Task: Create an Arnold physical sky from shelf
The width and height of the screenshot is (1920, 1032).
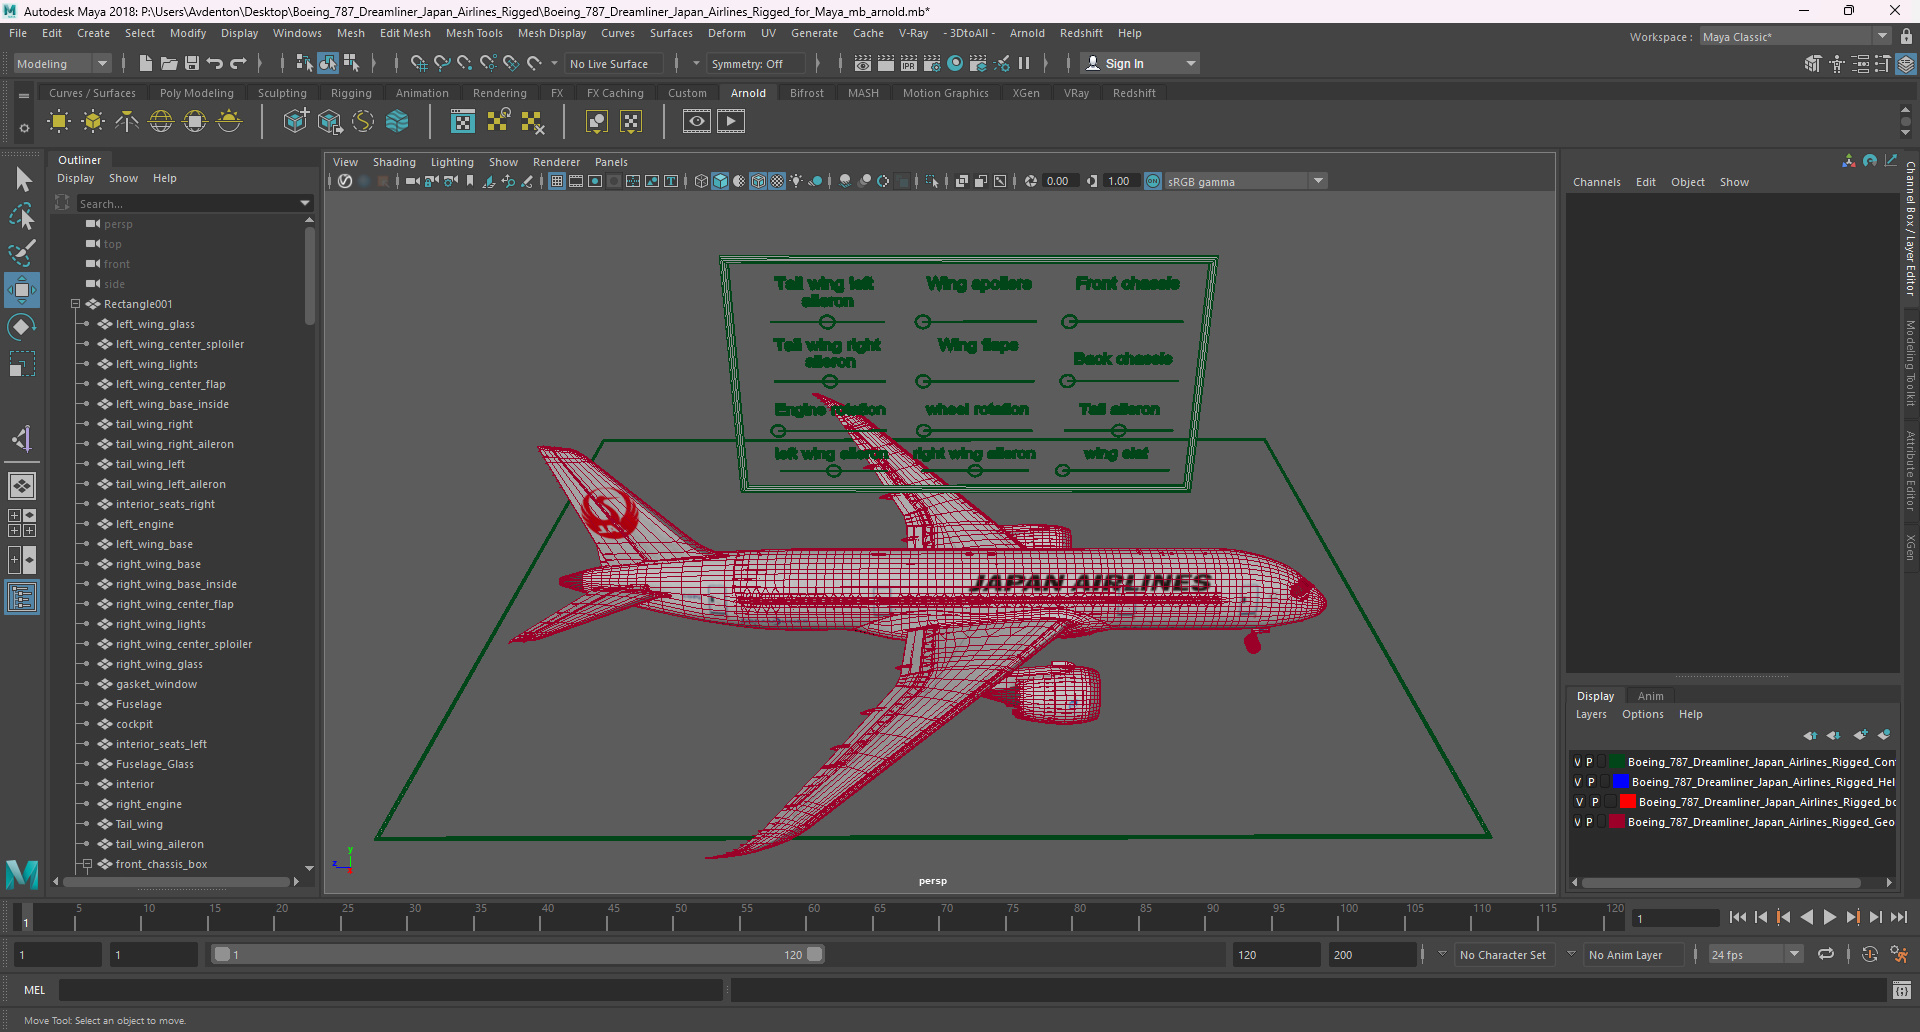Action: (229, 122)
